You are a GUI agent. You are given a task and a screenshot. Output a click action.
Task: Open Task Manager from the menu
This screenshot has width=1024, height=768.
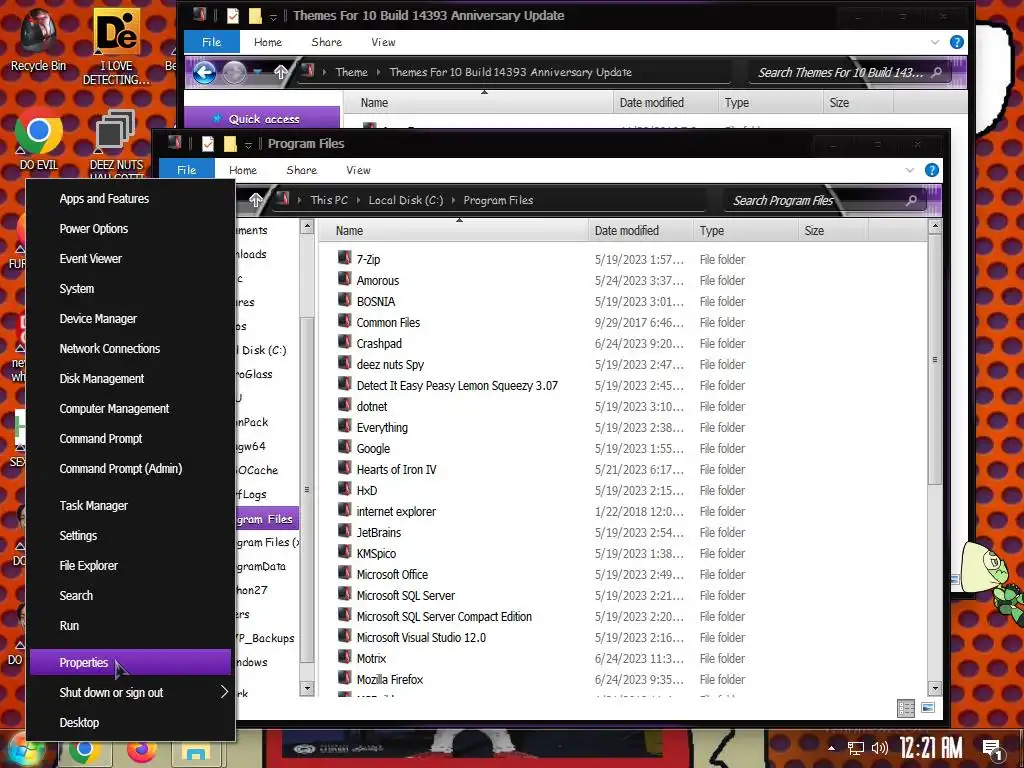[131, 505]
